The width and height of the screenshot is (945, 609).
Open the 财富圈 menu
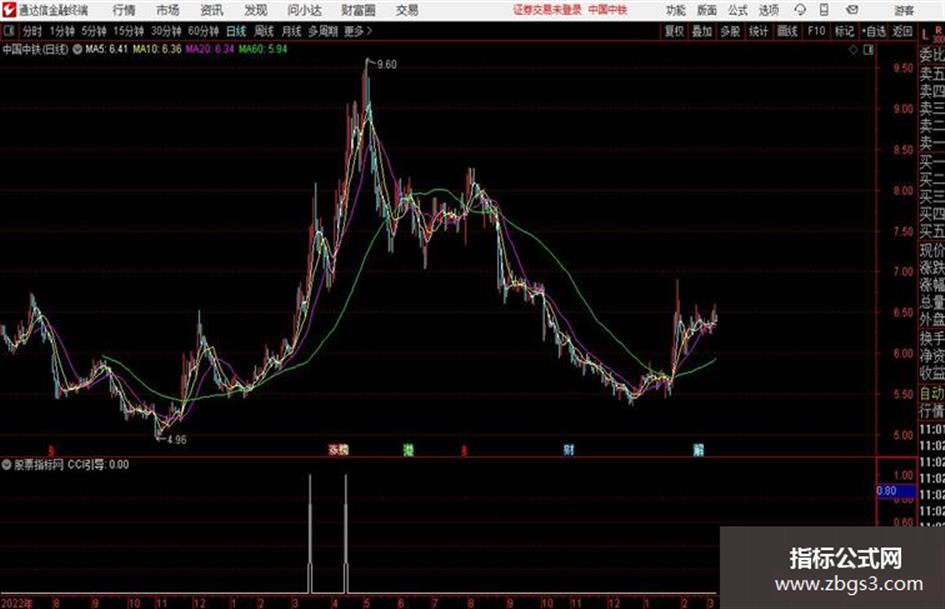[358, 10]
